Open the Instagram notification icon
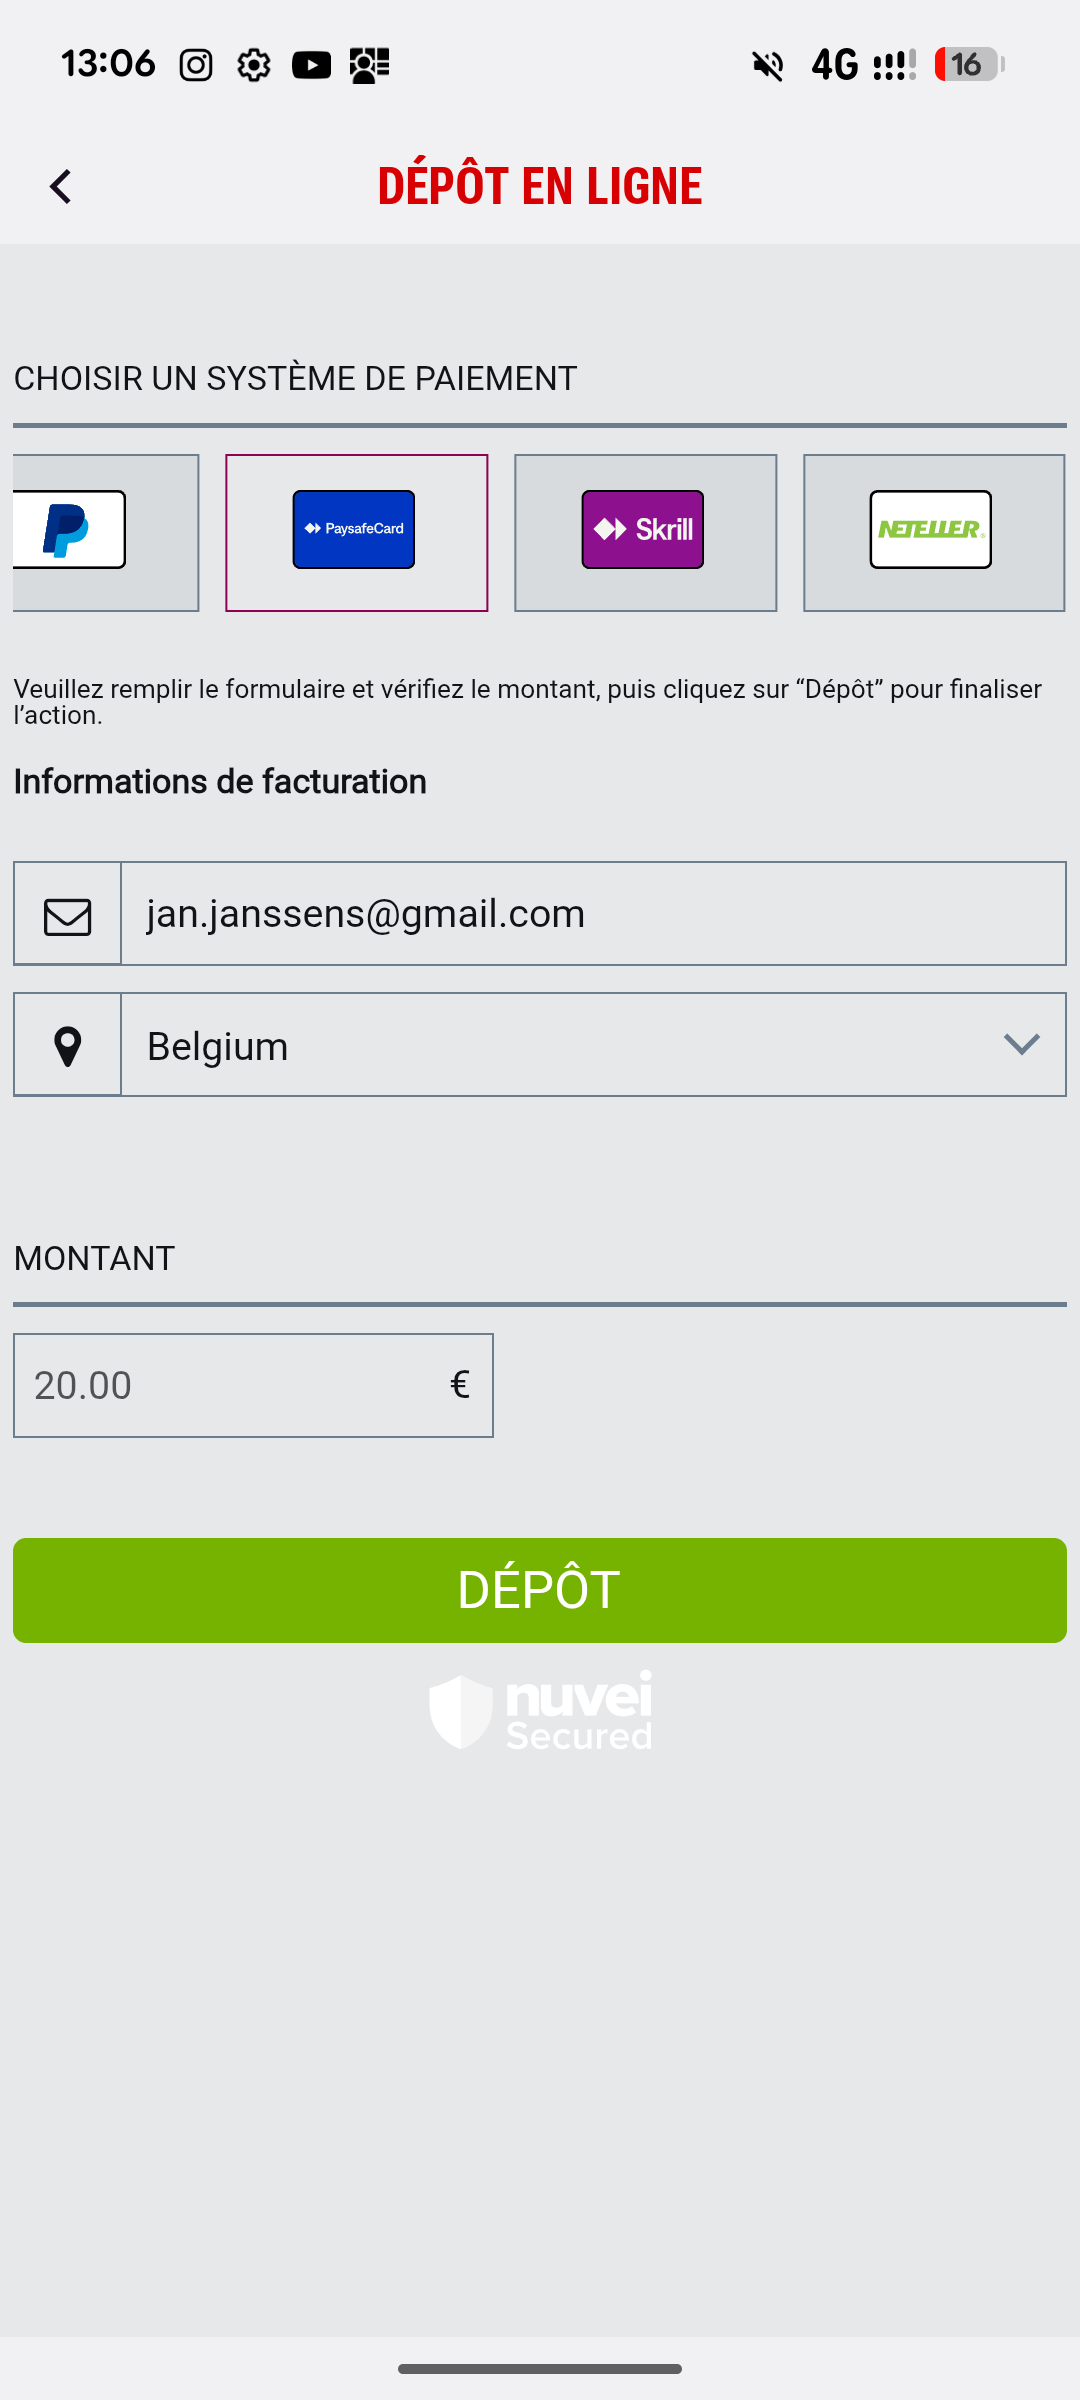The image size is (1080, 2400). pyautogui.click(x=196, y=66)
